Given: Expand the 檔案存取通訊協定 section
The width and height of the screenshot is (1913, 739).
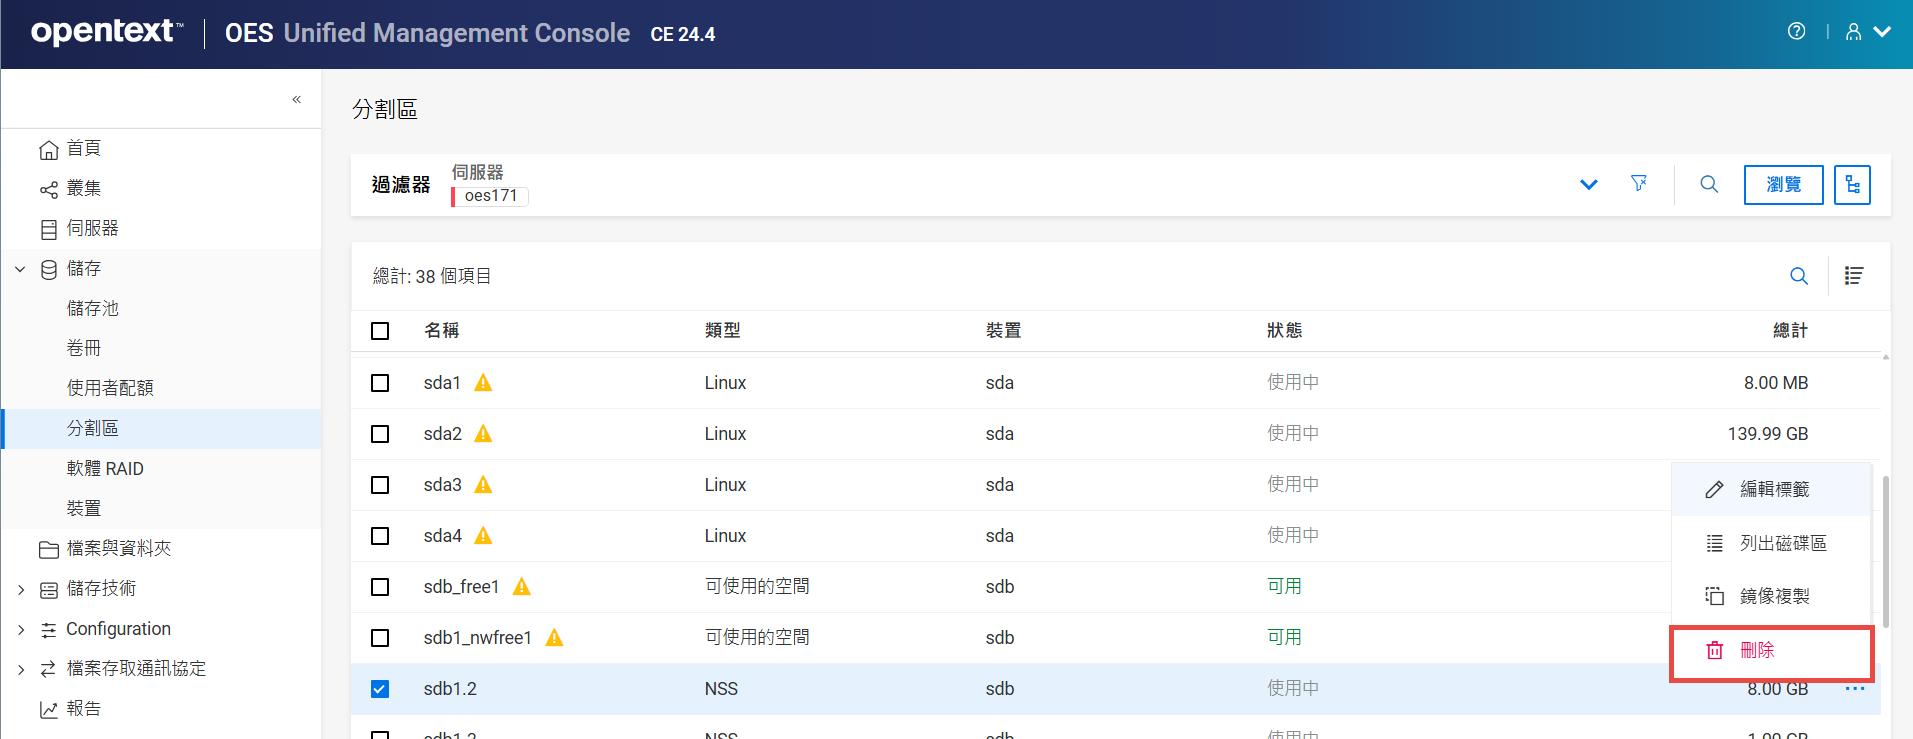Looking at the screenshot, I should 20,669.
